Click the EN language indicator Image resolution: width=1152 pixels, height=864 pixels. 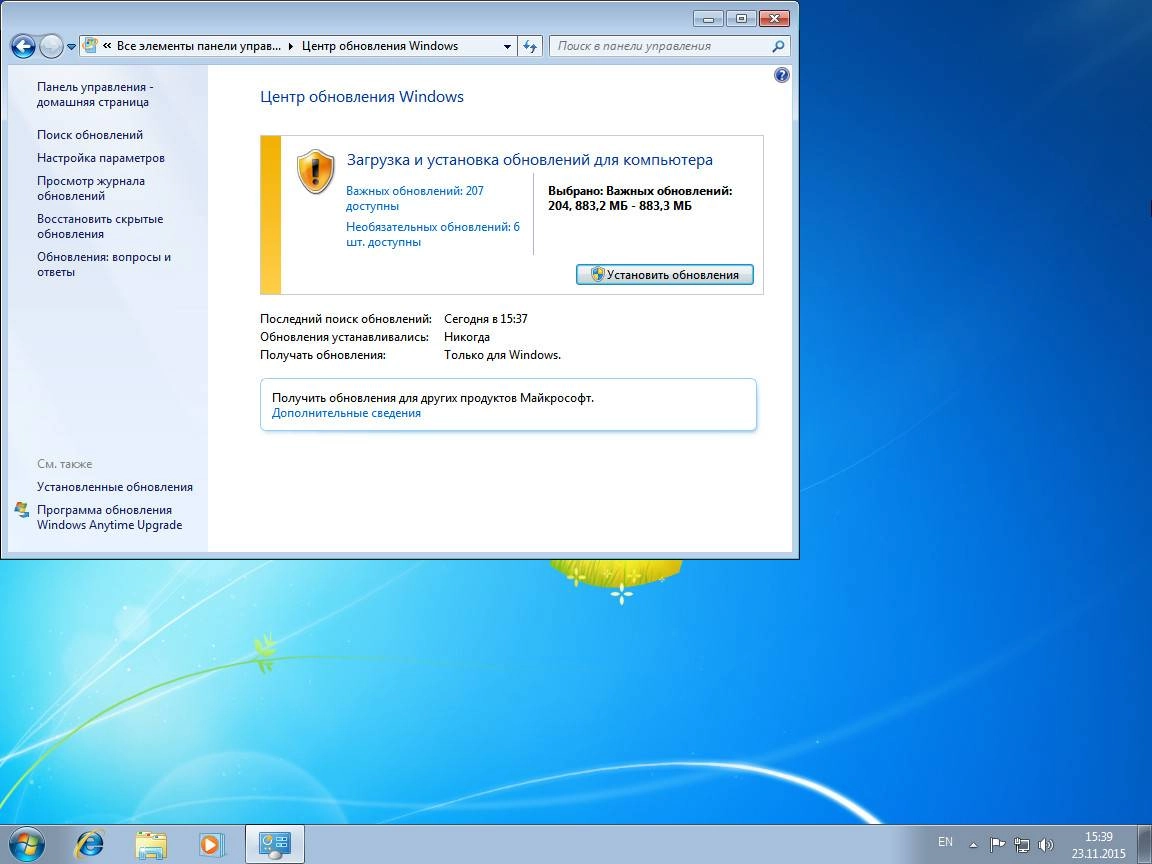click(945, 842)
